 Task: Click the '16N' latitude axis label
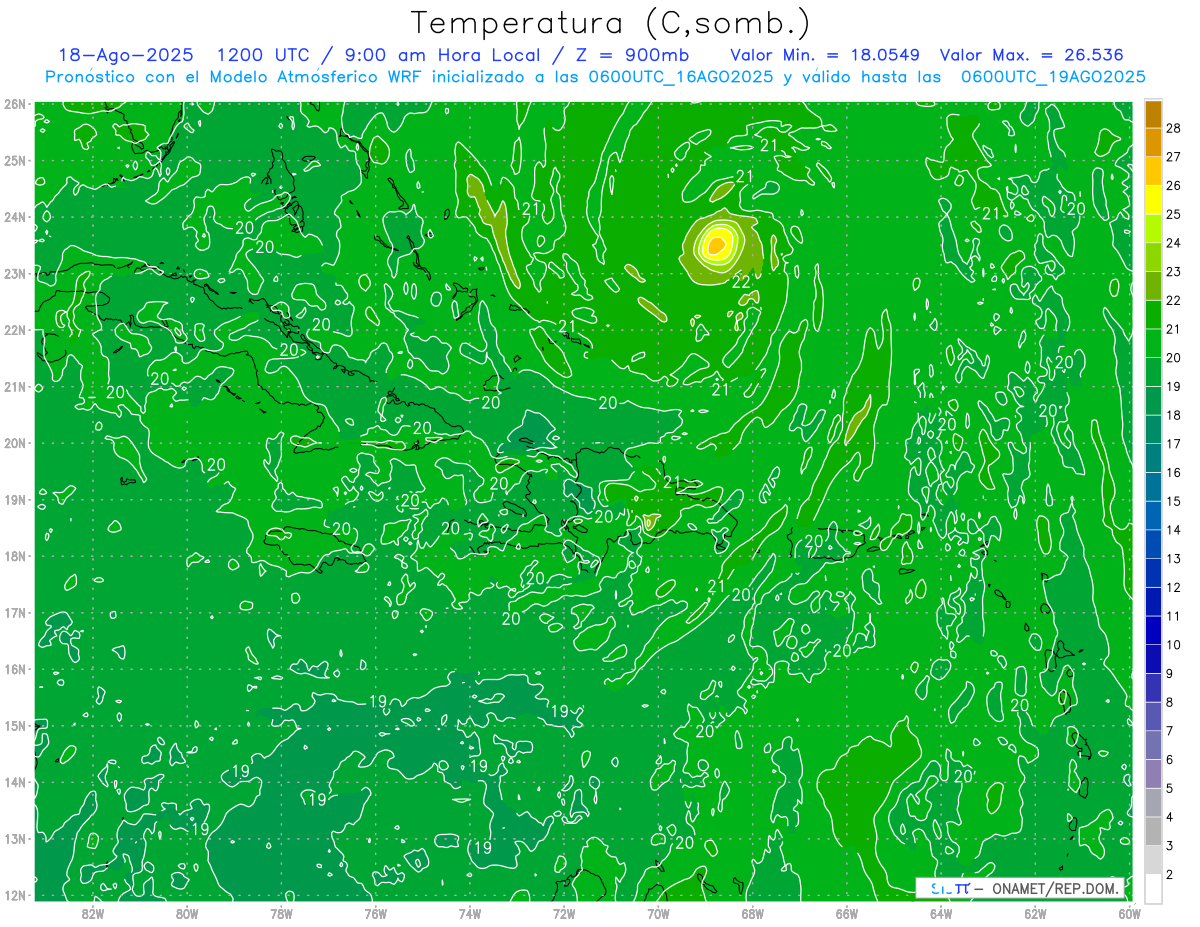[14, 669]
